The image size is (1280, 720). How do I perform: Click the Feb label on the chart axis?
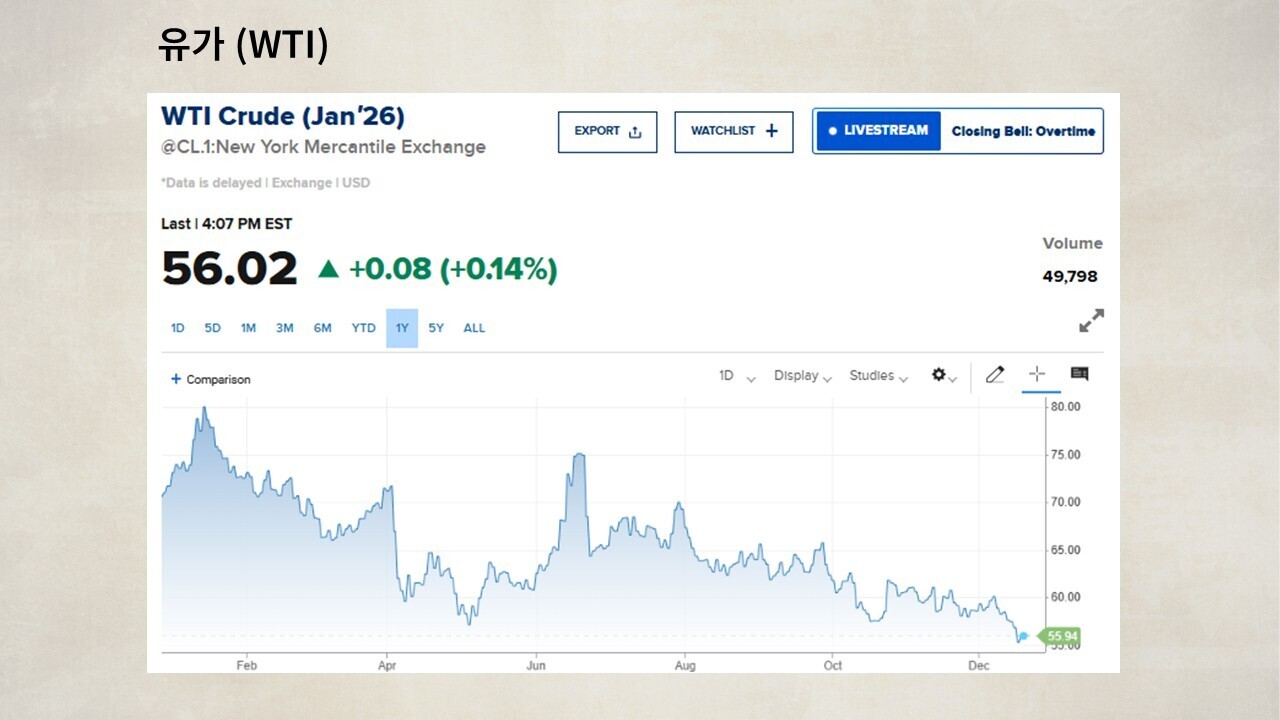click(246, 665)
